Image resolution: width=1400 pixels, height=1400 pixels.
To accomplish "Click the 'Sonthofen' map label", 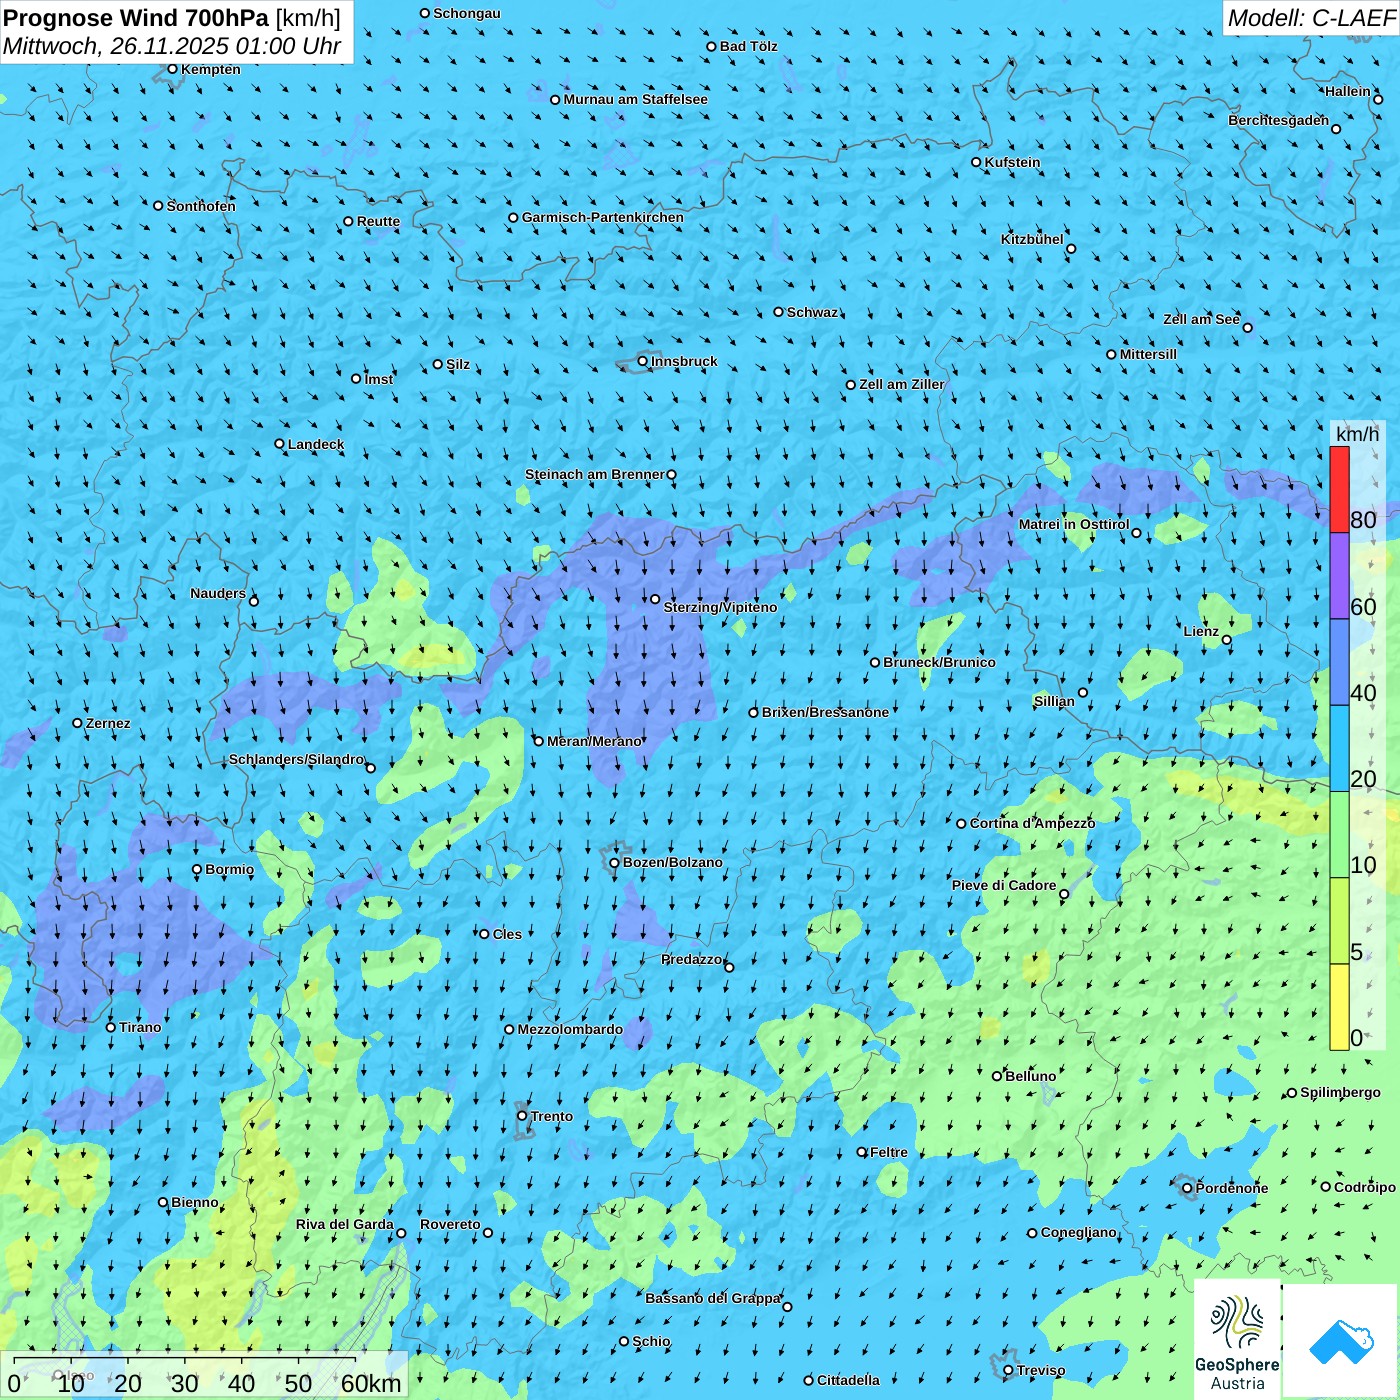I will [x=201, y=206].
